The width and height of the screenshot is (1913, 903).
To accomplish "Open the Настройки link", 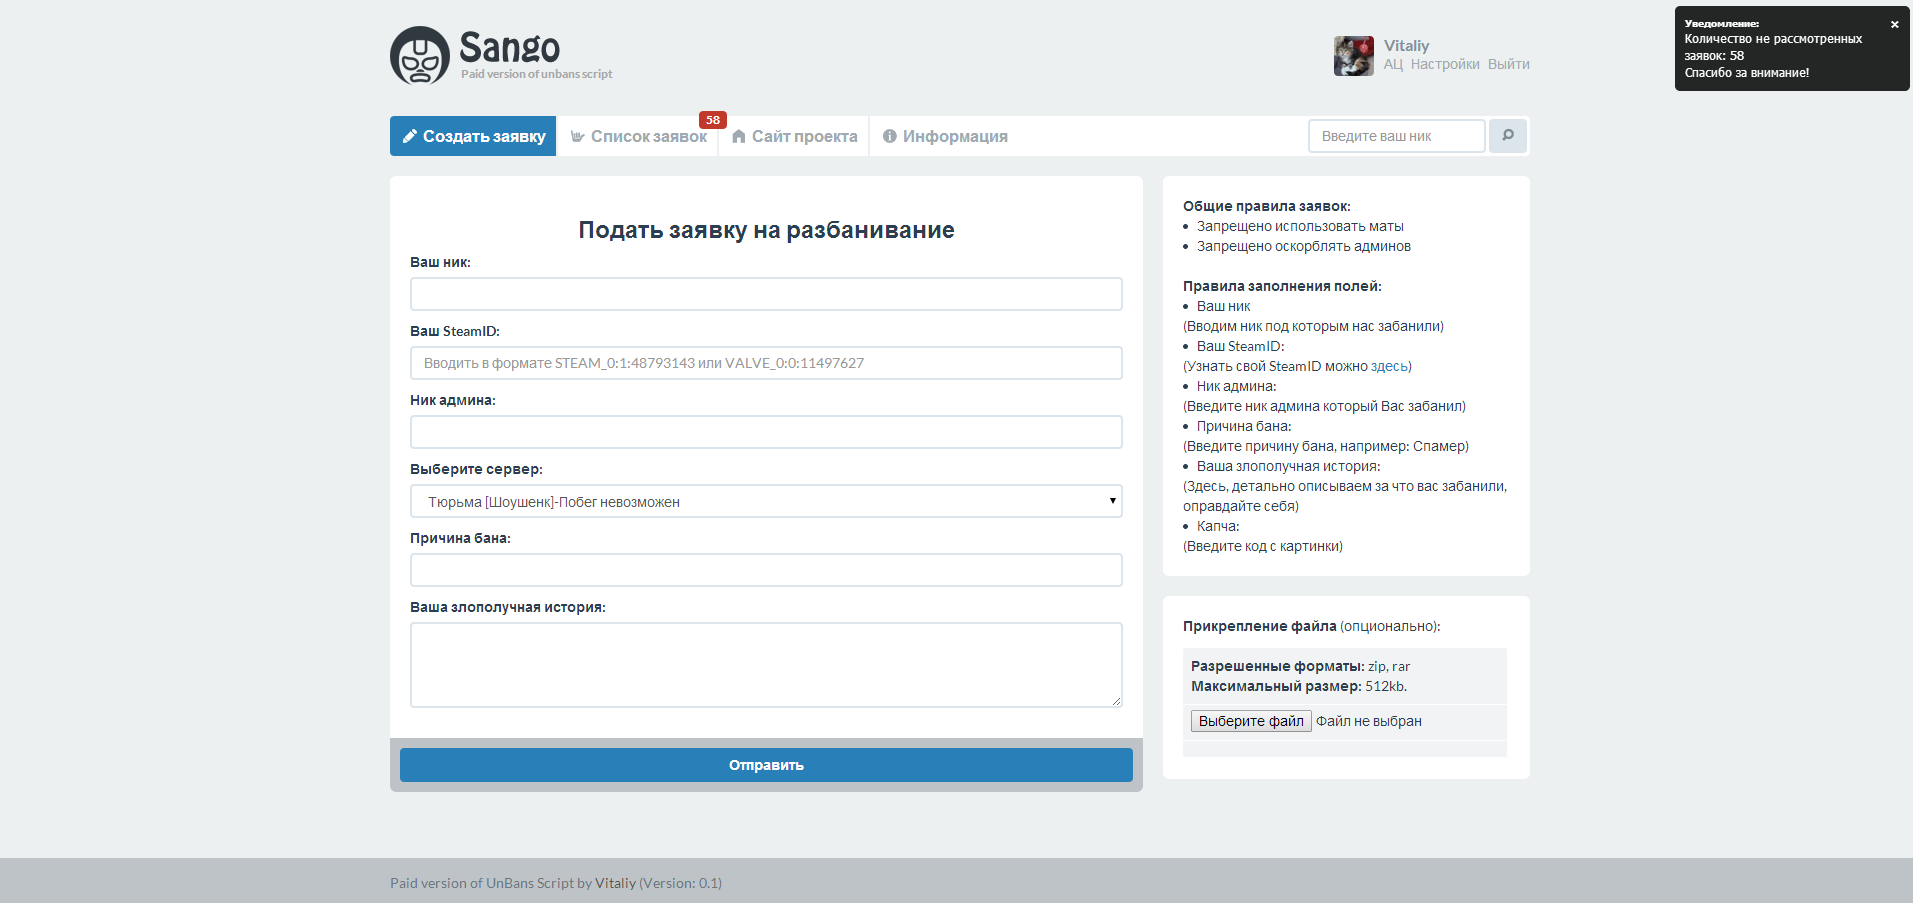I will coord(1445,64).
